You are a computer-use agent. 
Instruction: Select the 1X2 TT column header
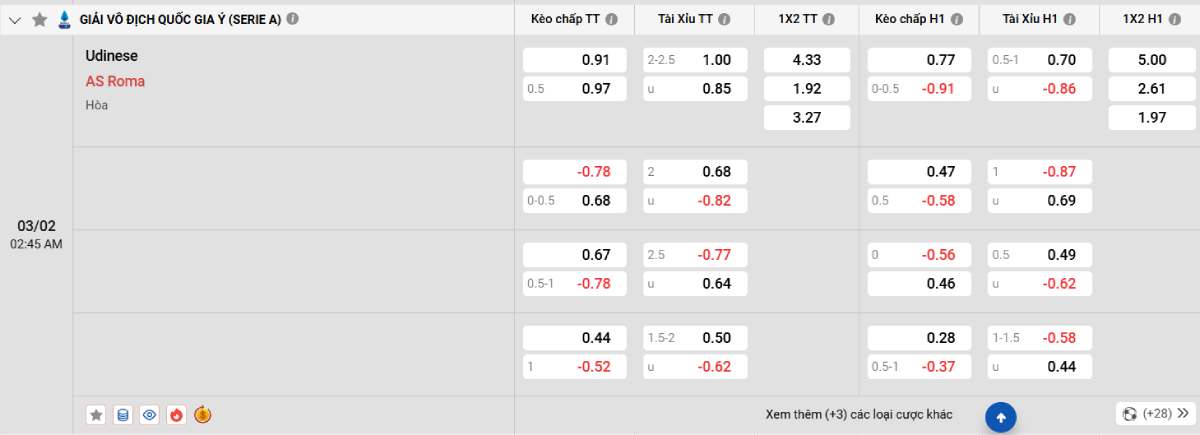798,19
